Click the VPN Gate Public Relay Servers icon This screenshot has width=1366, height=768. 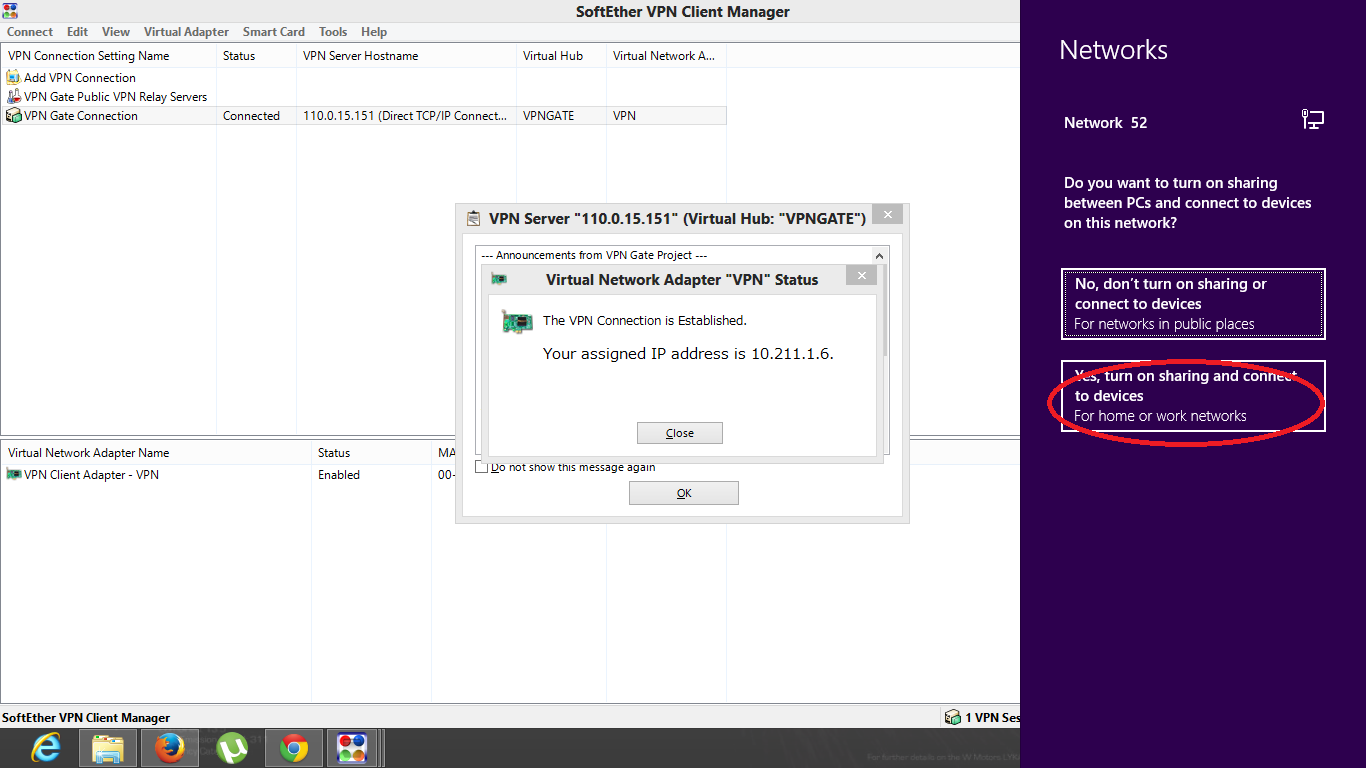(13, 96)
